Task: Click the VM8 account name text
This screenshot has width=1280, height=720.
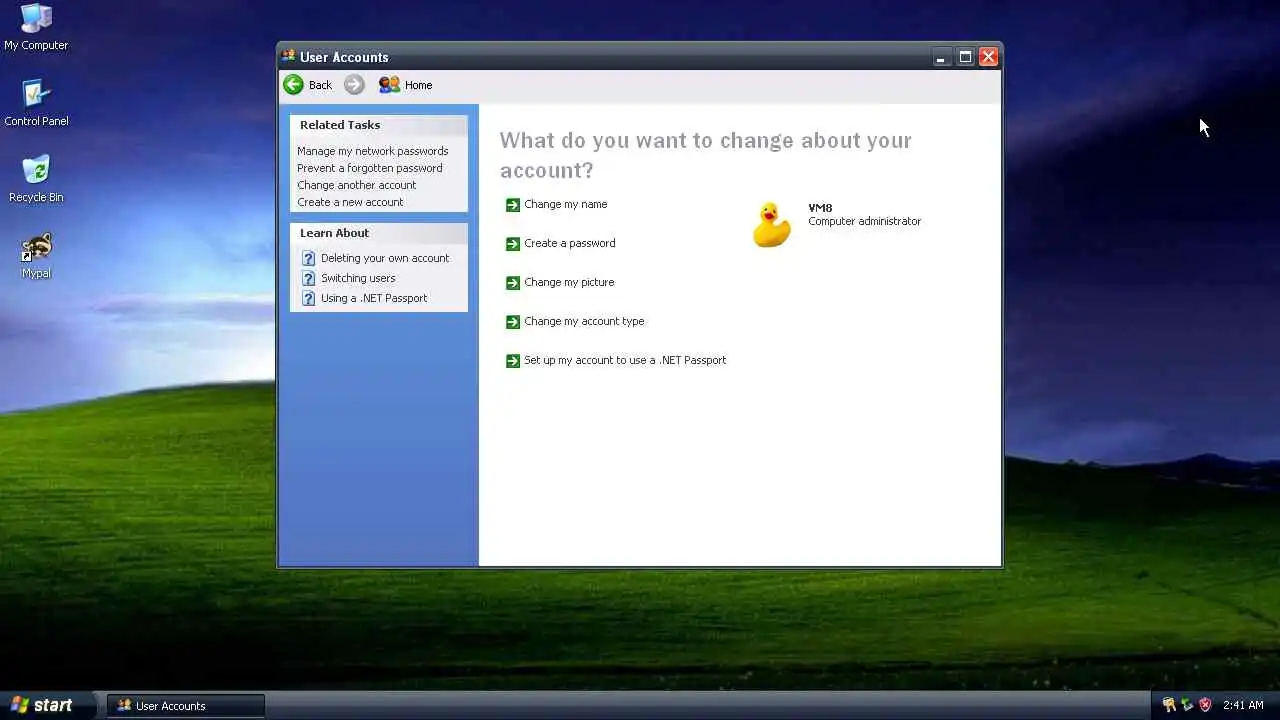Action: pos(820,208)
